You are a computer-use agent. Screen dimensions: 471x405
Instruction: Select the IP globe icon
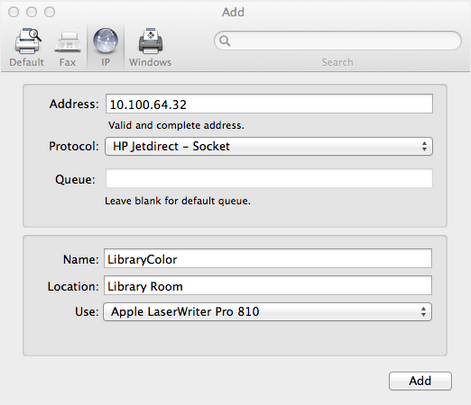pos(105,41)
